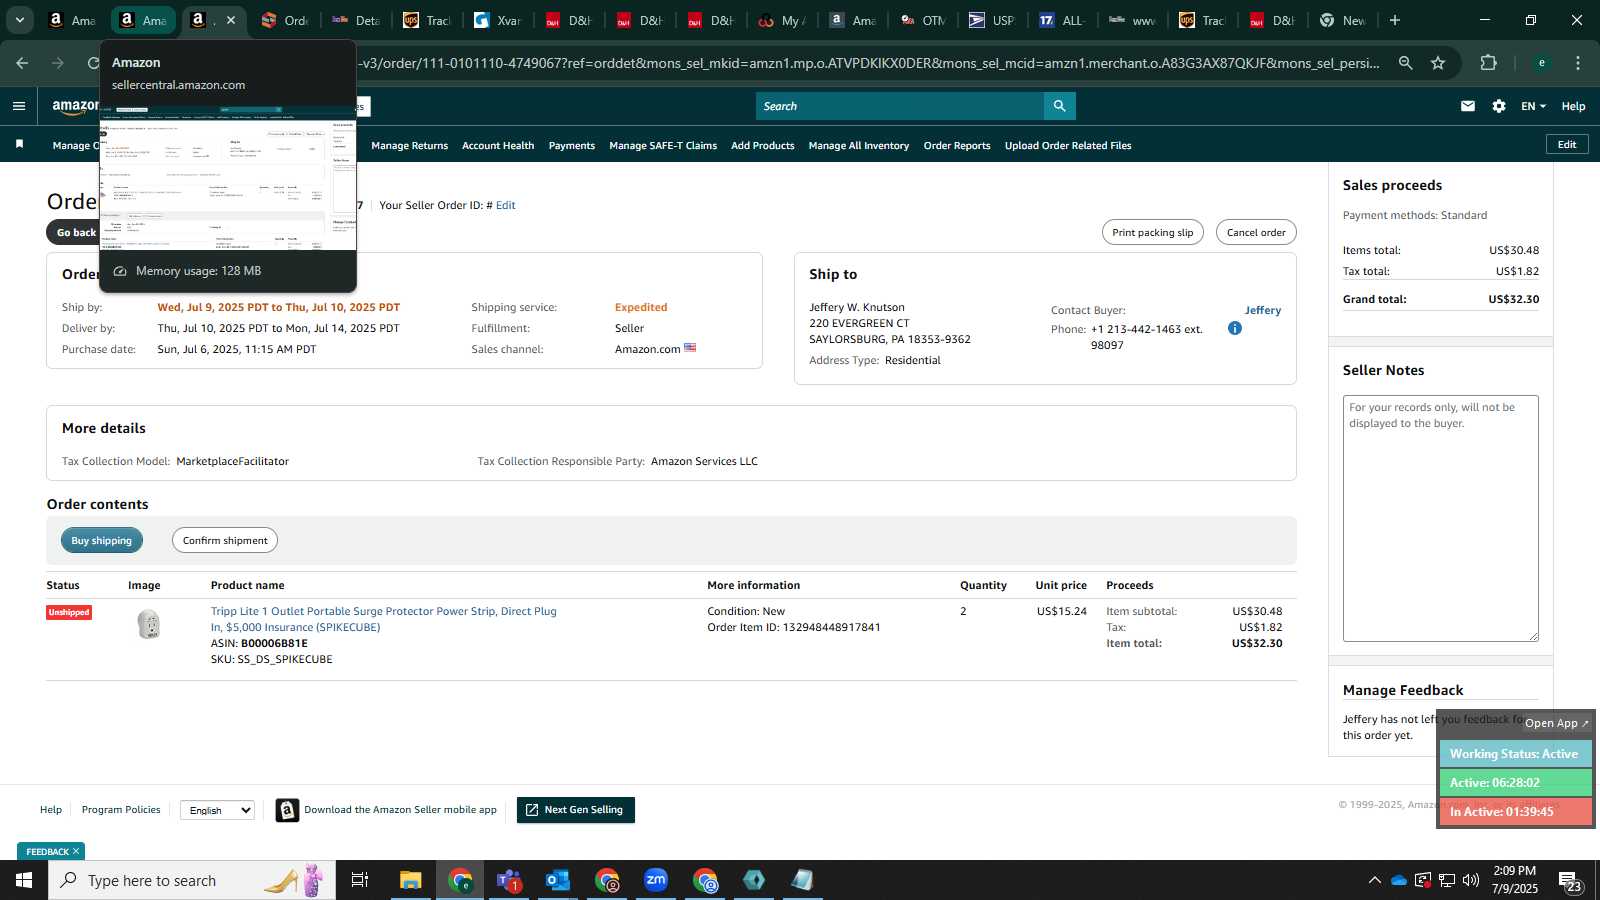Click the product thumbnail of the surge protector
1600x900 pixels.
click(148, 625)
